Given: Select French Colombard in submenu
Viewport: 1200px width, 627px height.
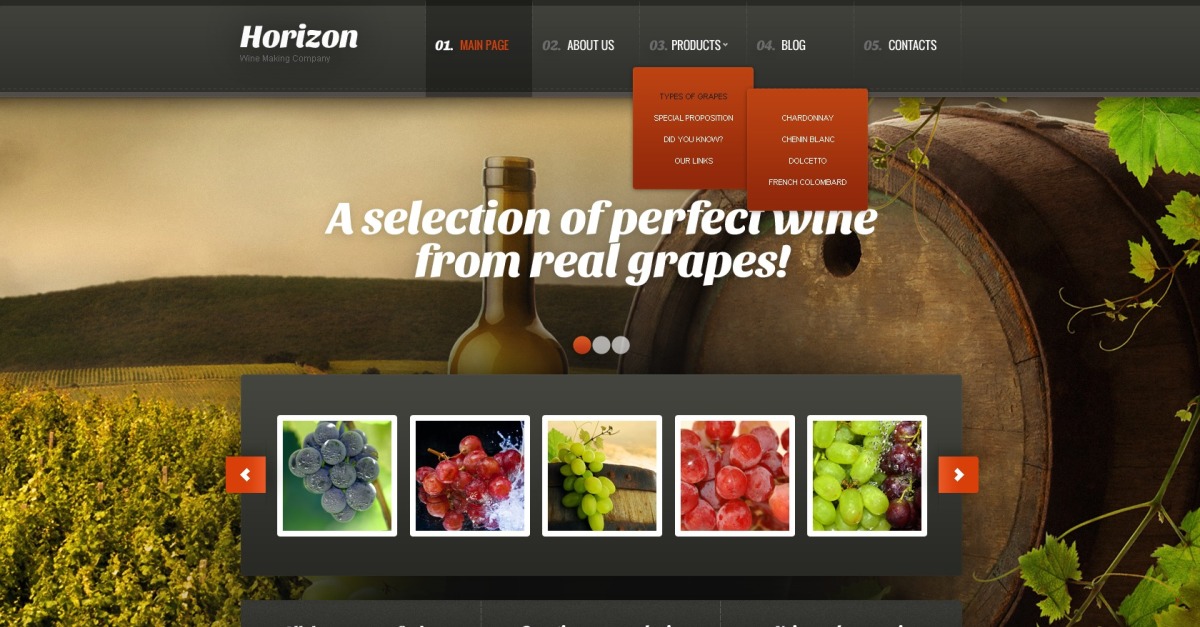Looking at the screenshot, I should point(808,182).
